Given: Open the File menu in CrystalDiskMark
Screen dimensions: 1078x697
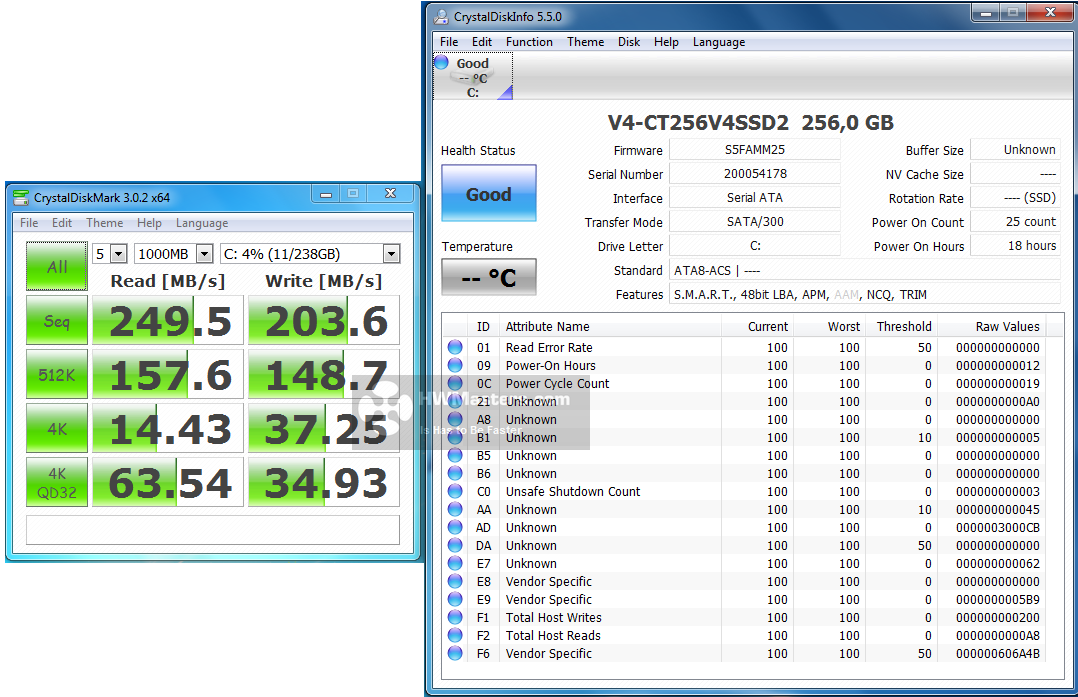Looking at the screenshot, I should coord(29,223).
